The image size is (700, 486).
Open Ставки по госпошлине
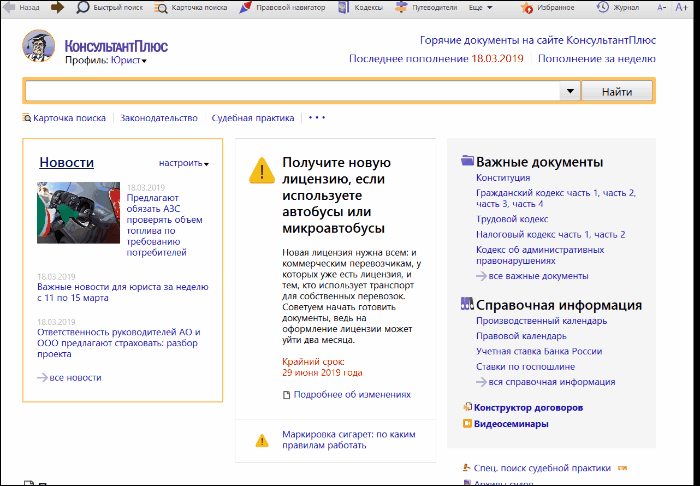(x=525, y=366)
